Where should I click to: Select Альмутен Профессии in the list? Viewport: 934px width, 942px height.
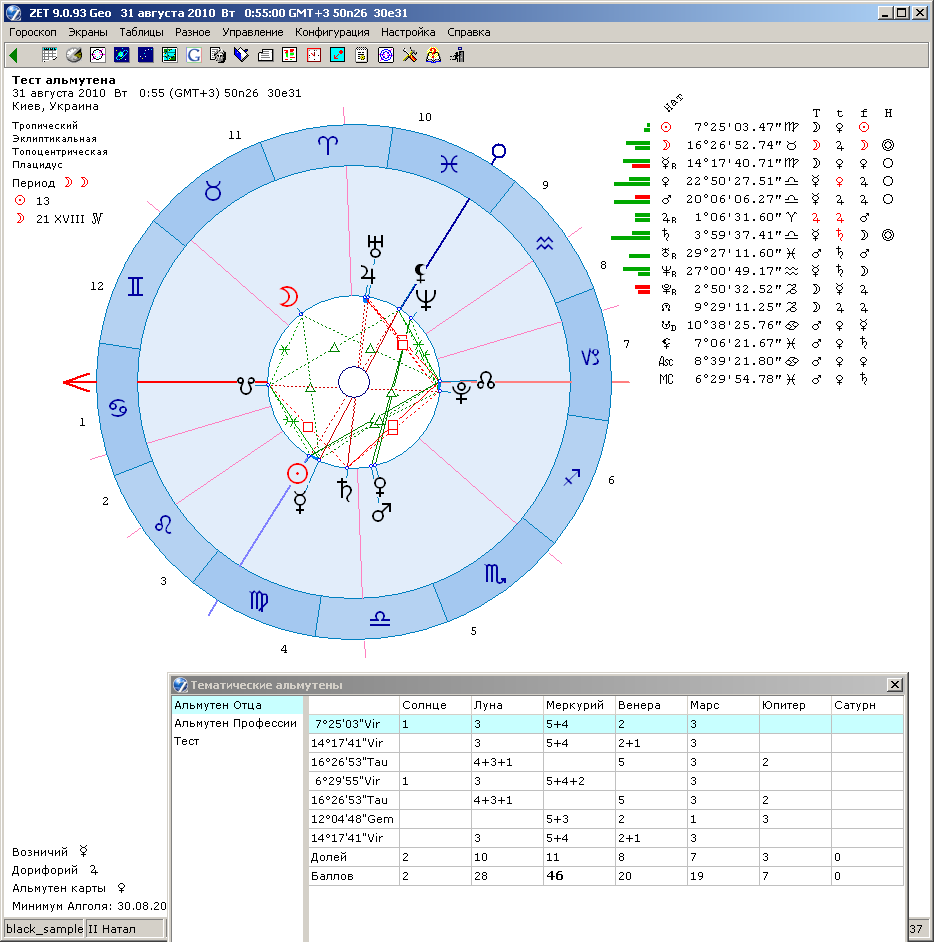point(235,723)
